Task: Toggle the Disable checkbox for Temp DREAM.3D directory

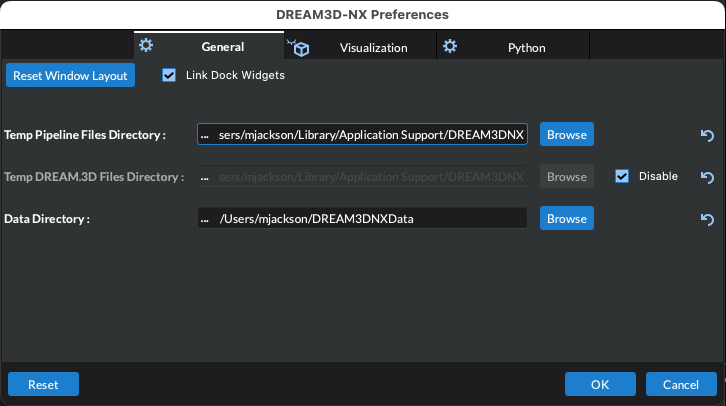Action: point(622,176)
